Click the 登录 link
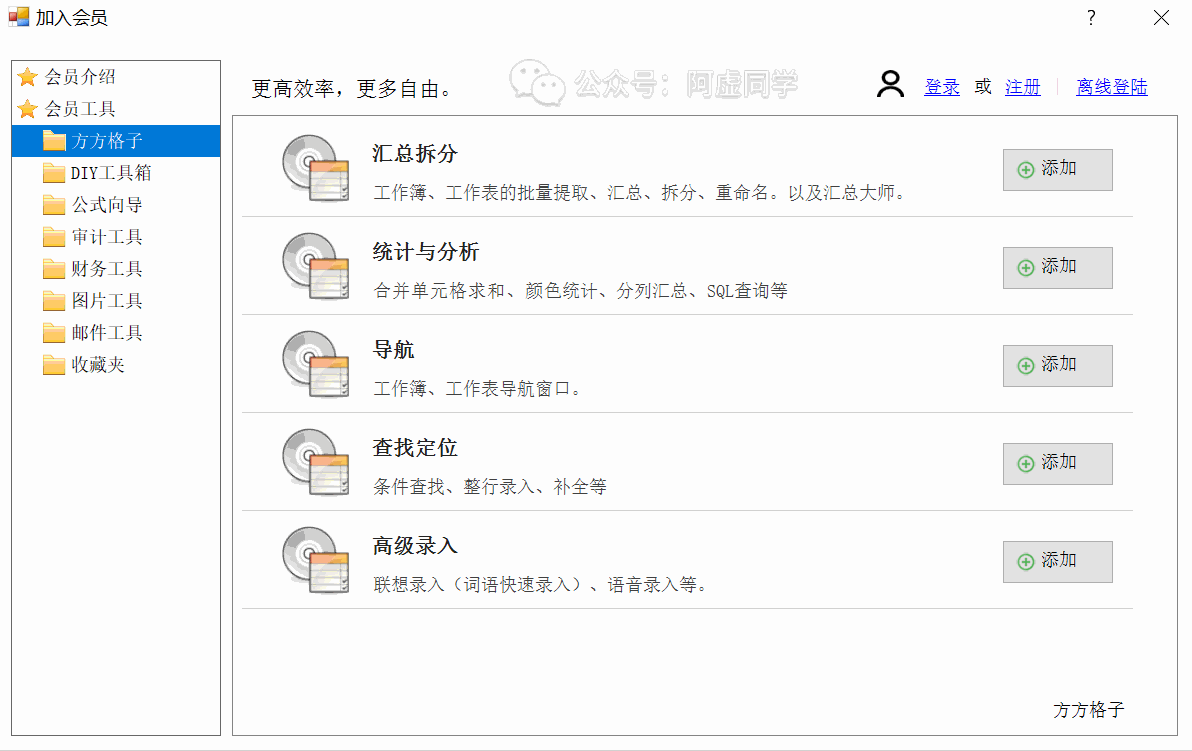The width and height of the screenshot is (1192, 751). pos(942,87)
